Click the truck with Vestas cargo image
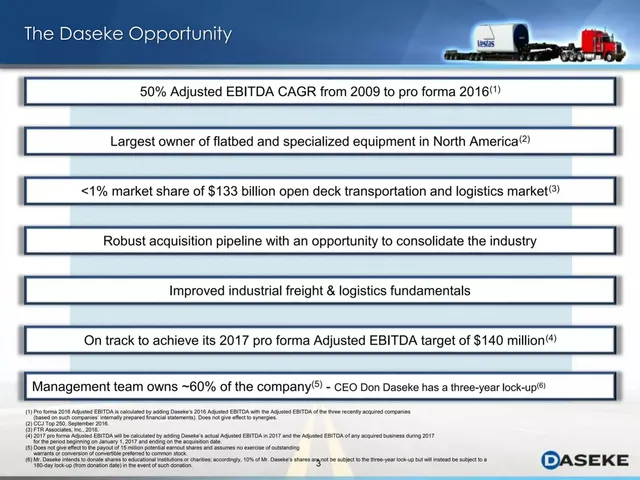 (x=535, y=43)
